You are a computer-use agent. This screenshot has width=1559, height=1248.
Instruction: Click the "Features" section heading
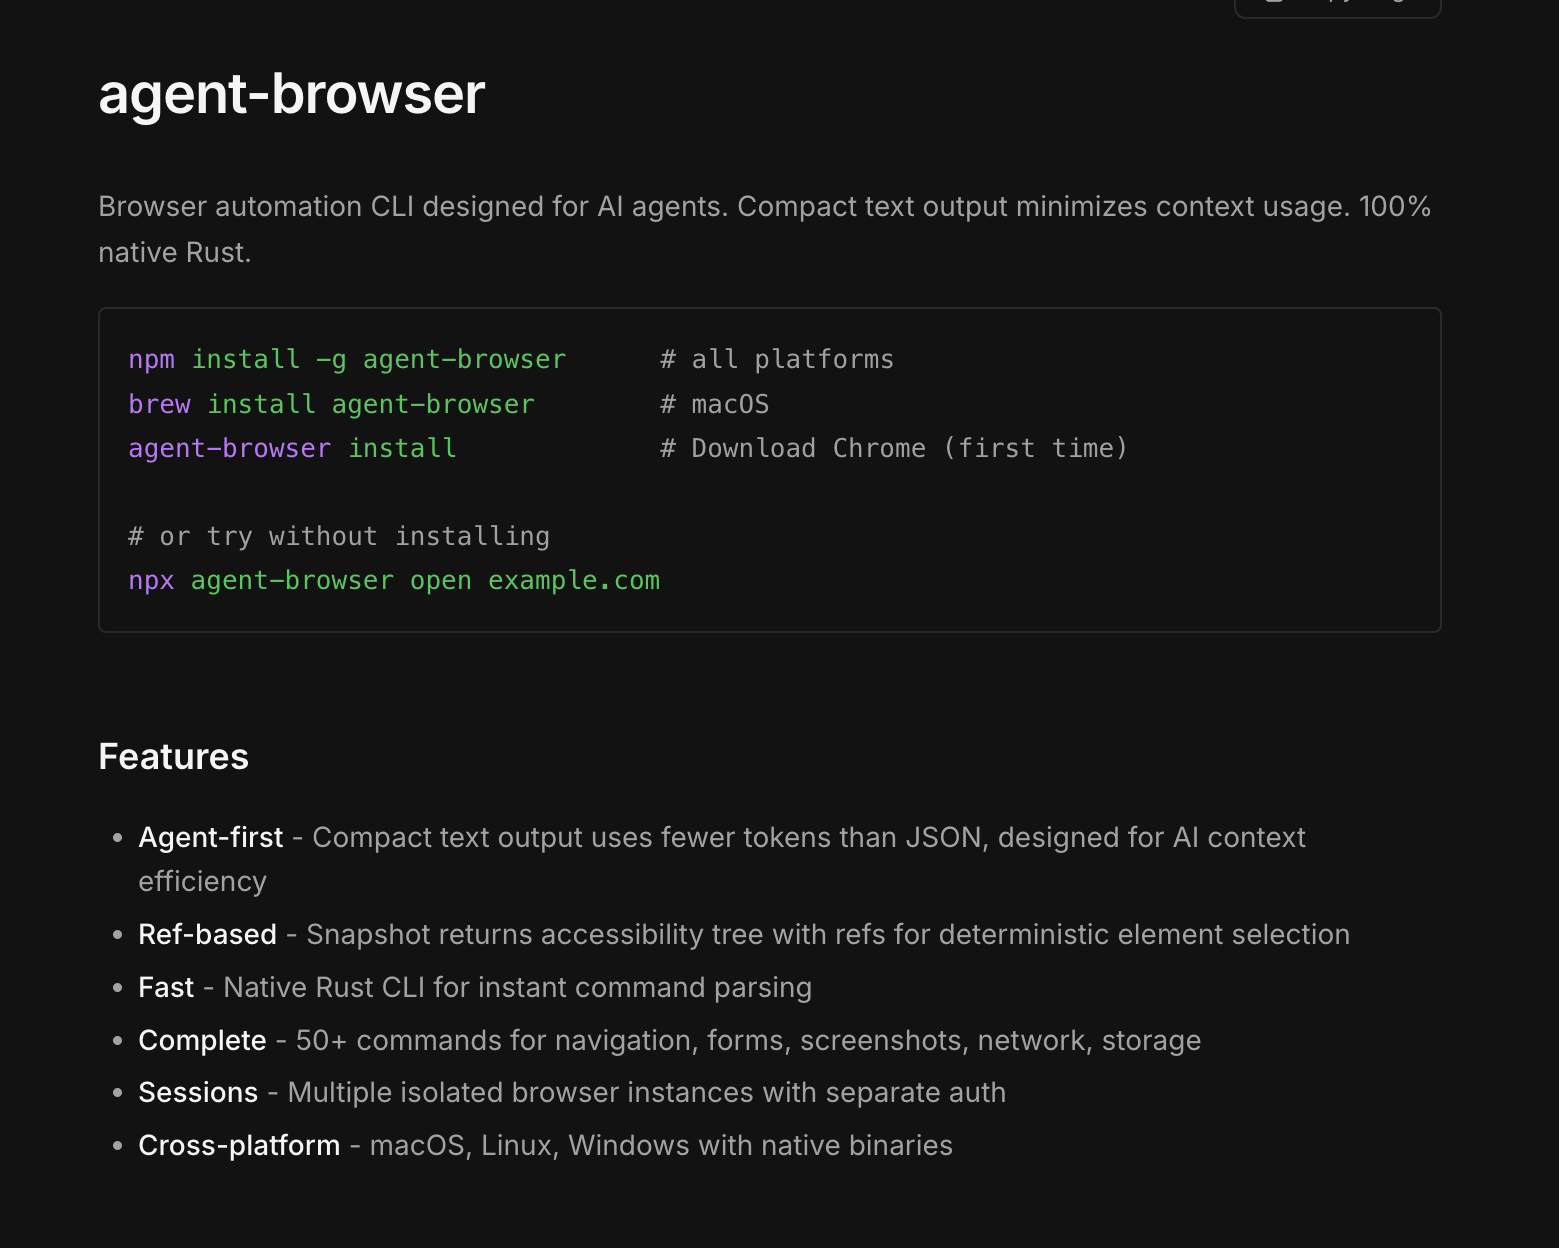pyautogui.click(x=173, y=757)
